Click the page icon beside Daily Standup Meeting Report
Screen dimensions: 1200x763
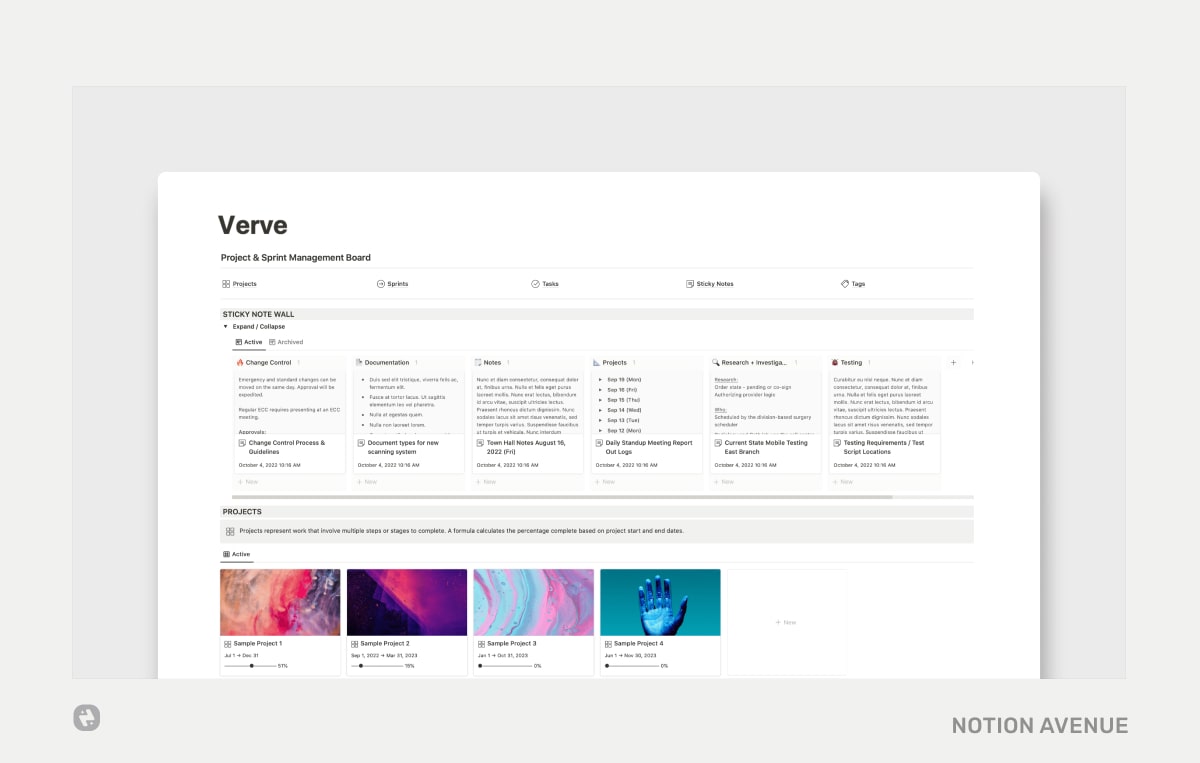pyautogui.click(x=599, y=441)
